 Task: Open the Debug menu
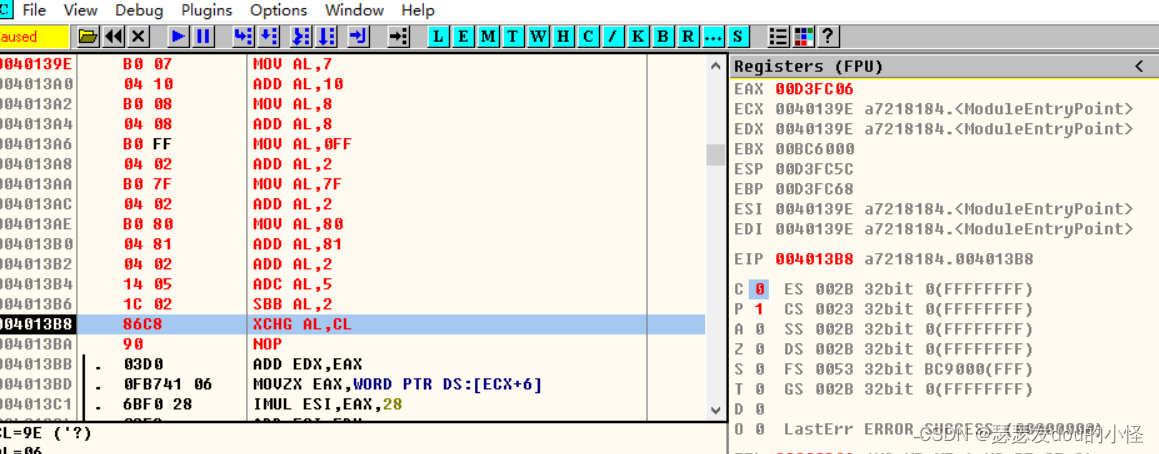[139, 10]
